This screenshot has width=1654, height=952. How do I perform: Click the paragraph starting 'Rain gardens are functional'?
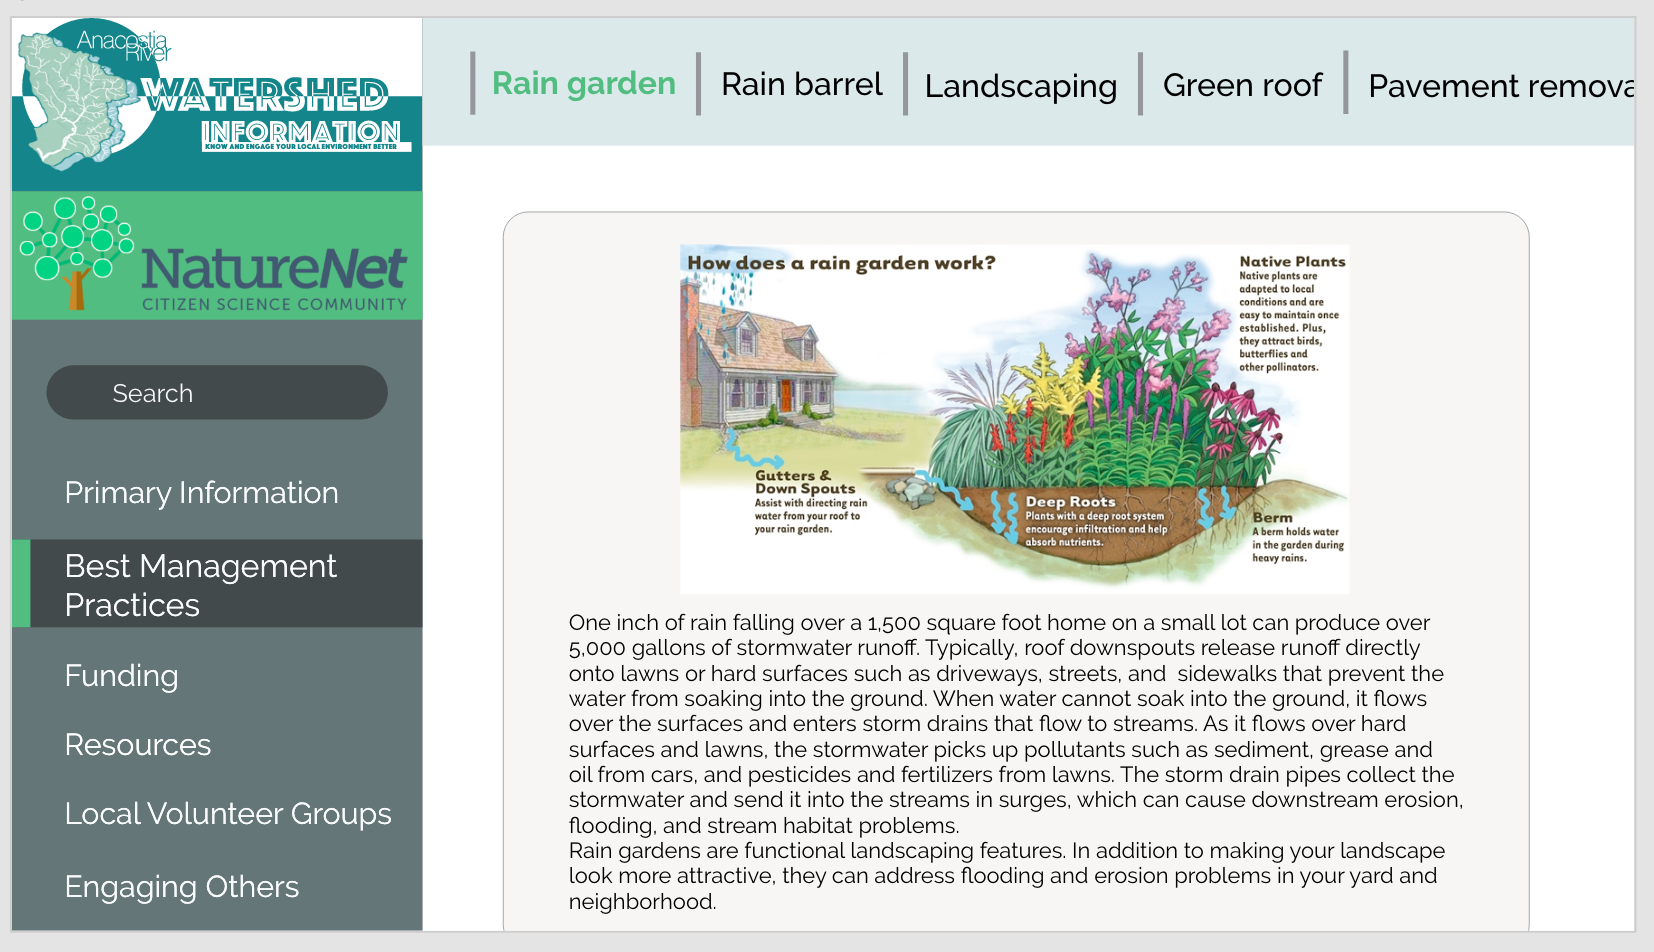coord(1007,876)
